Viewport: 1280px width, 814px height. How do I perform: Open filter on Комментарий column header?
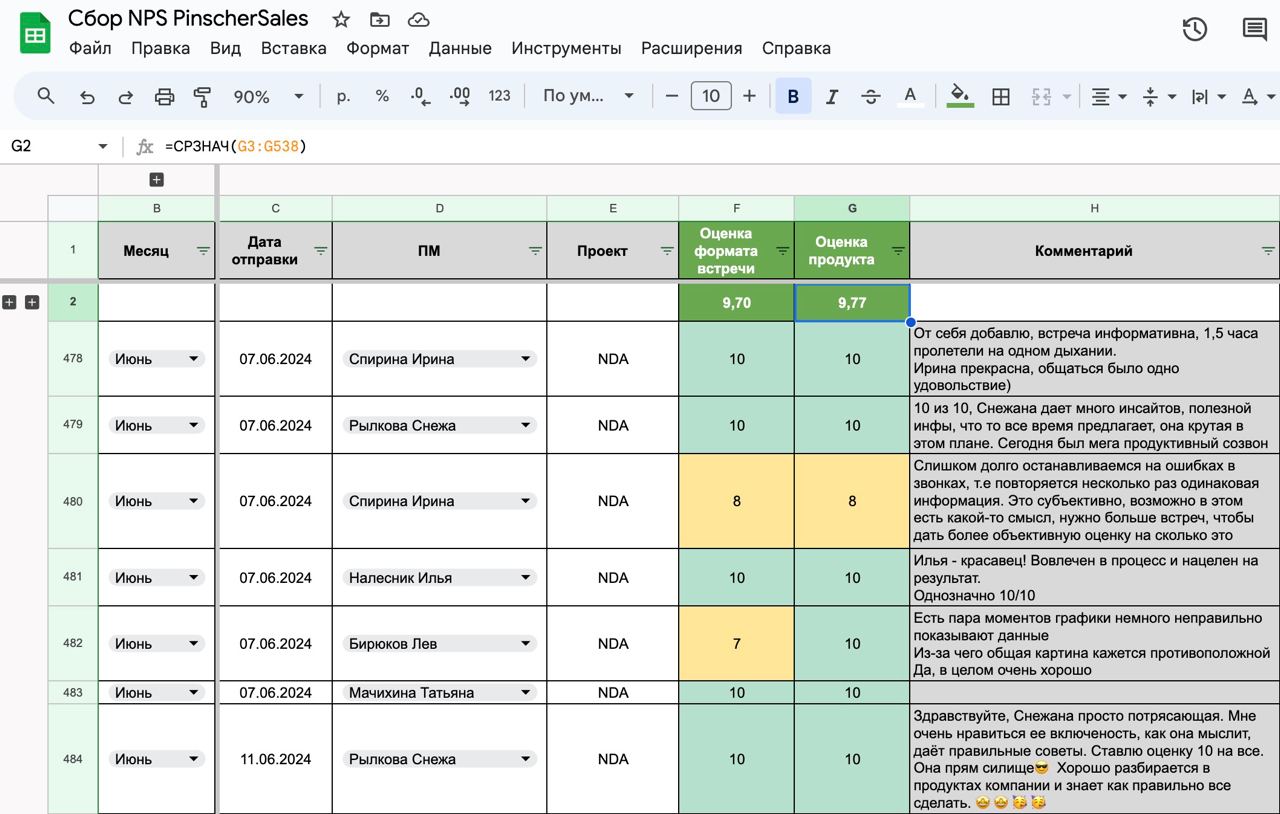(1268, 251)
